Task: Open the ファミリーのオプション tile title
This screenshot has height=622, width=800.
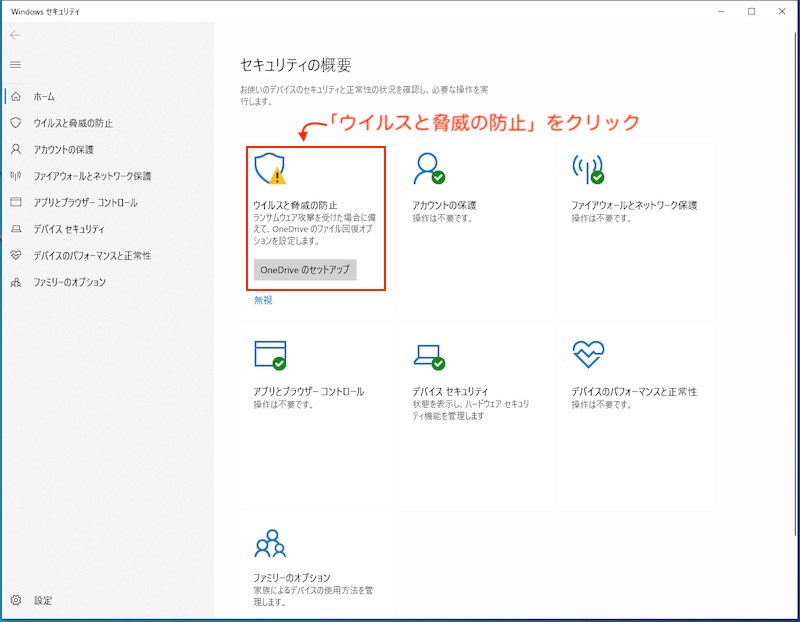Action: click(292, 578)
